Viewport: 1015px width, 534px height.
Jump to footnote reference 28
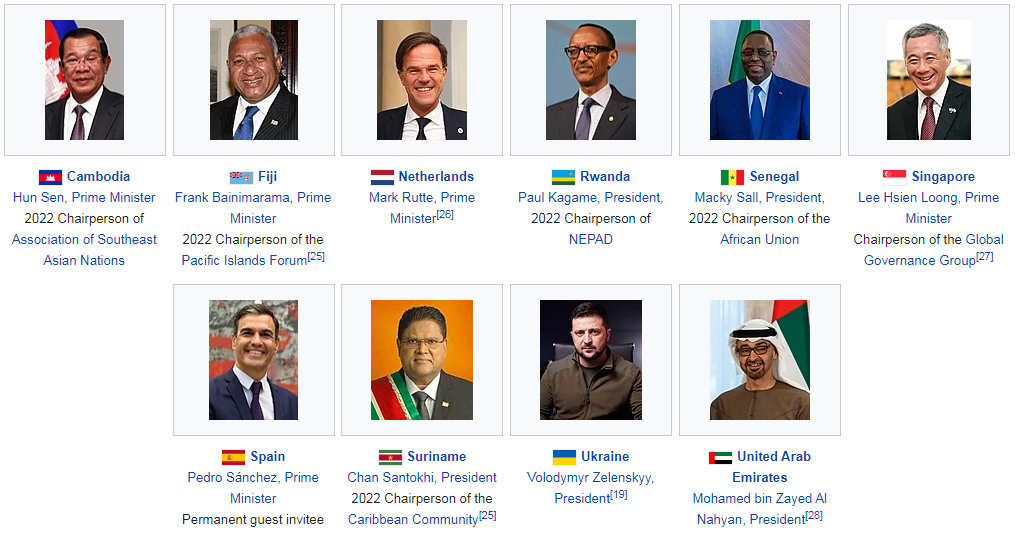[x=814, y=515]
